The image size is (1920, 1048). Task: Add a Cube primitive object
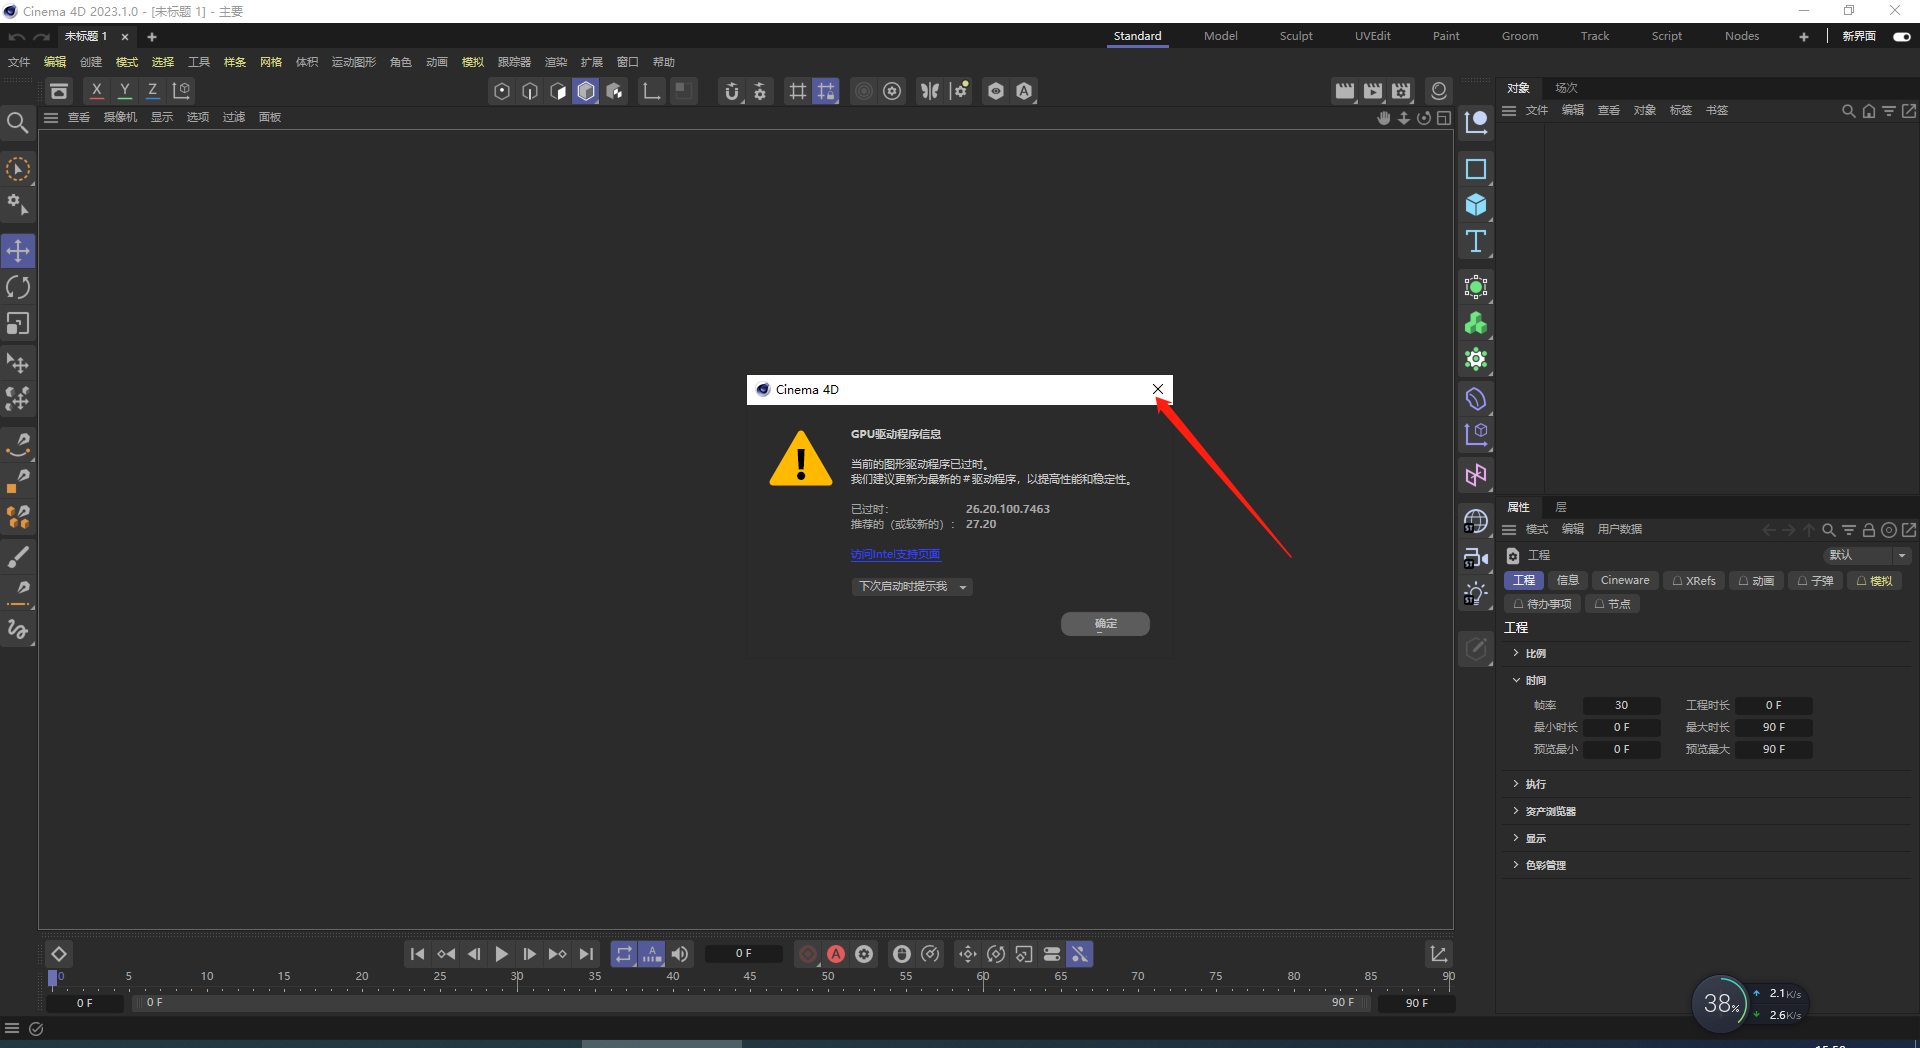(x=1476, y=205)
